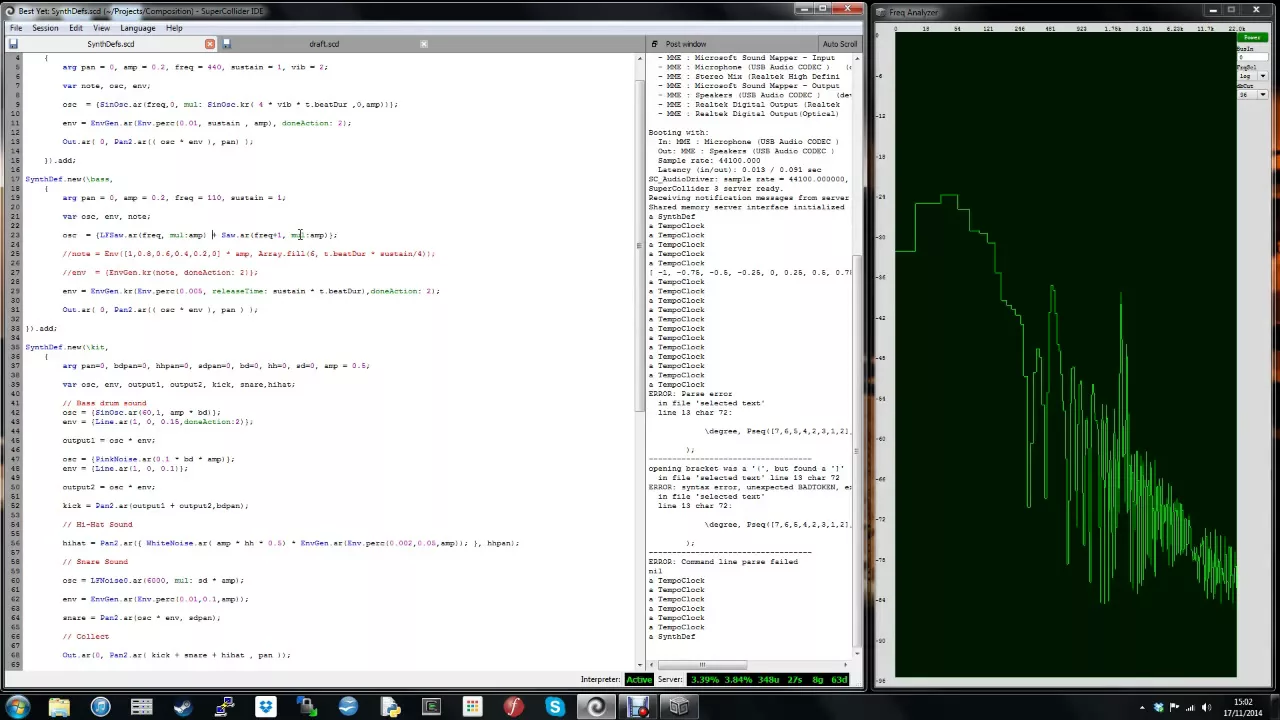
Task: Open the network connection taskbar icon
Action: 224,707
